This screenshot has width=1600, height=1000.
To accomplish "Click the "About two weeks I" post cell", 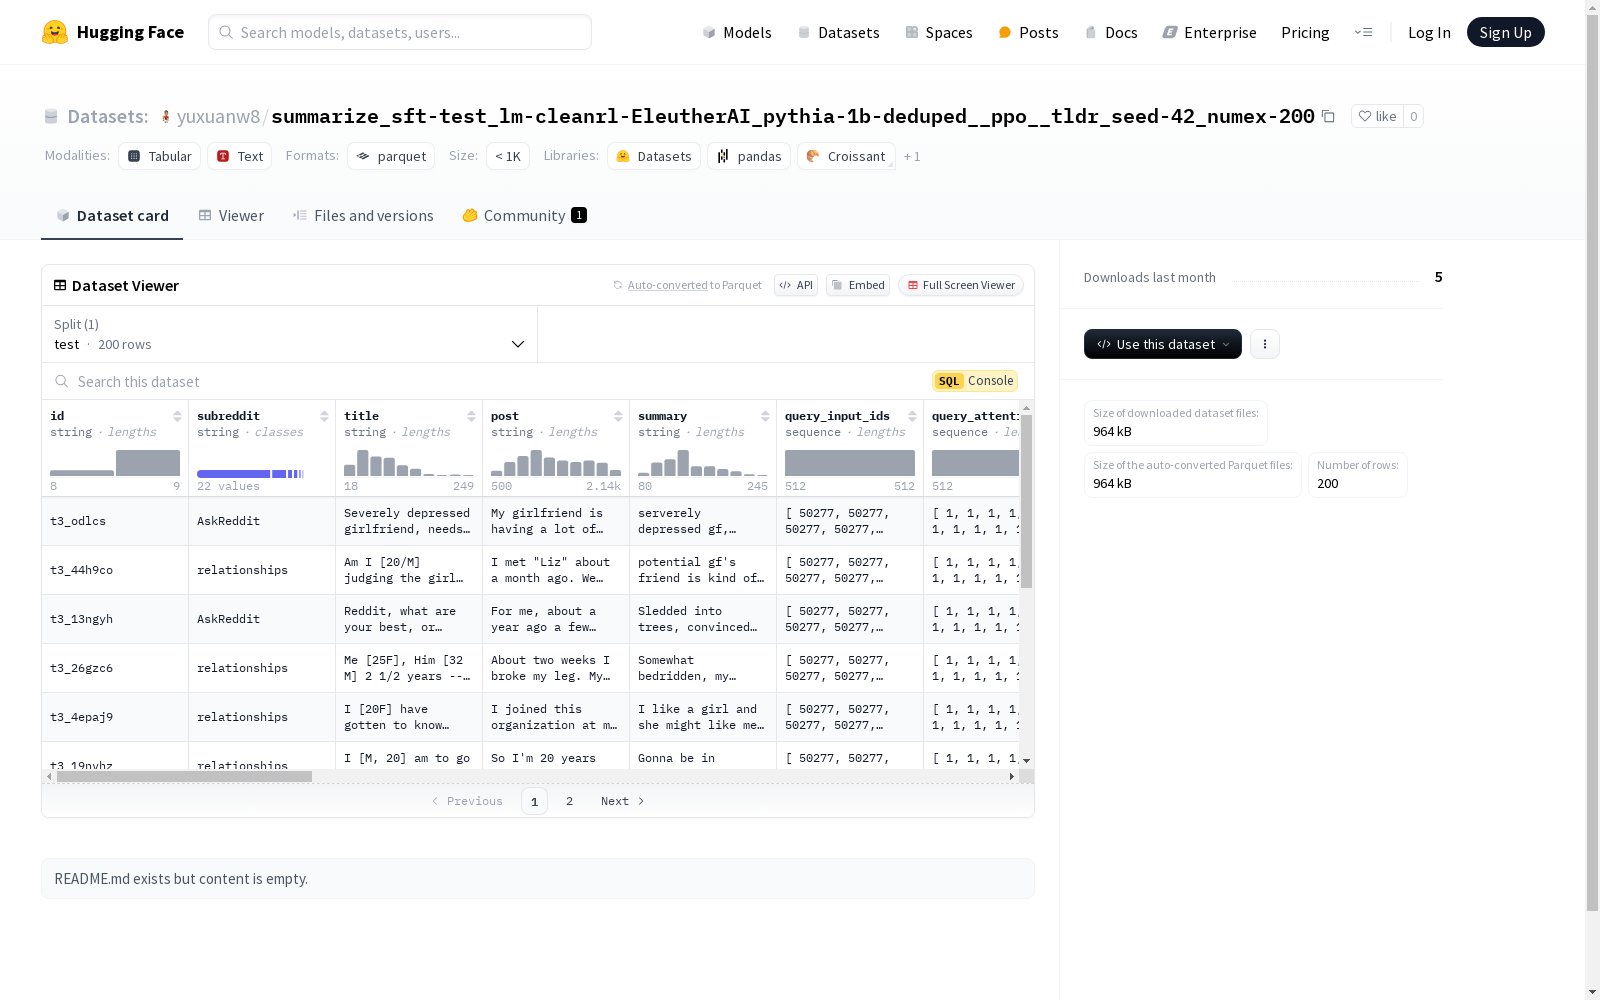I will [556, 668].
